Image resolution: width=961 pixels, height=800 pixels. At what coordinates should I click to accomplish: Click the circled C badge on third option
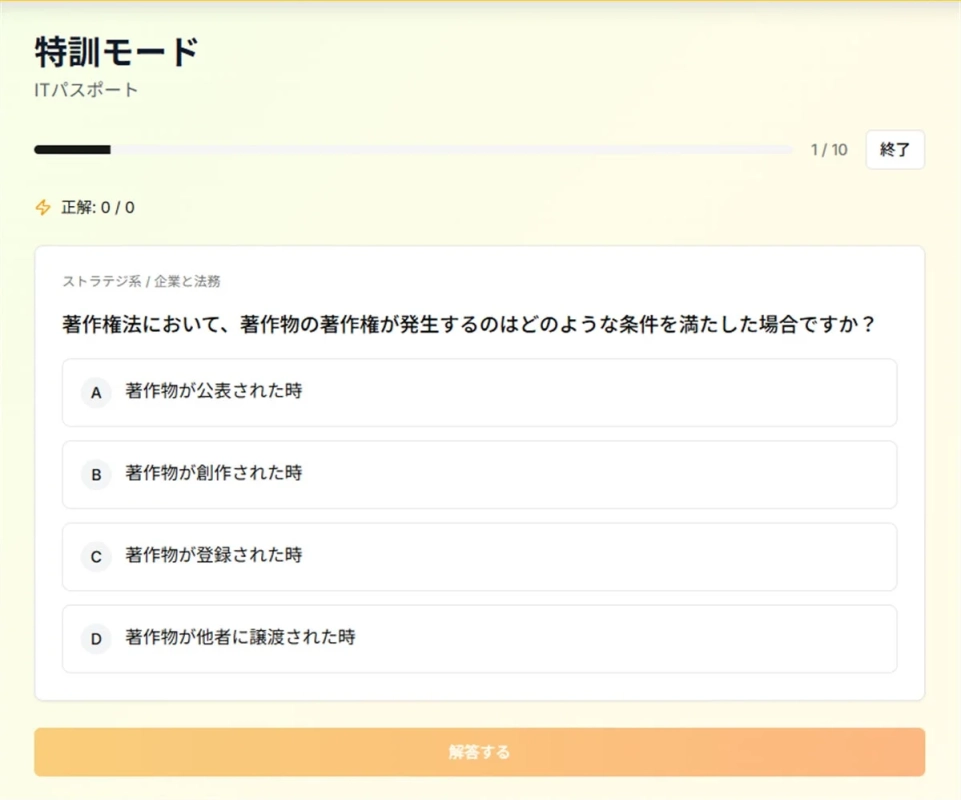pyautogui.click(x=95, y=557)
